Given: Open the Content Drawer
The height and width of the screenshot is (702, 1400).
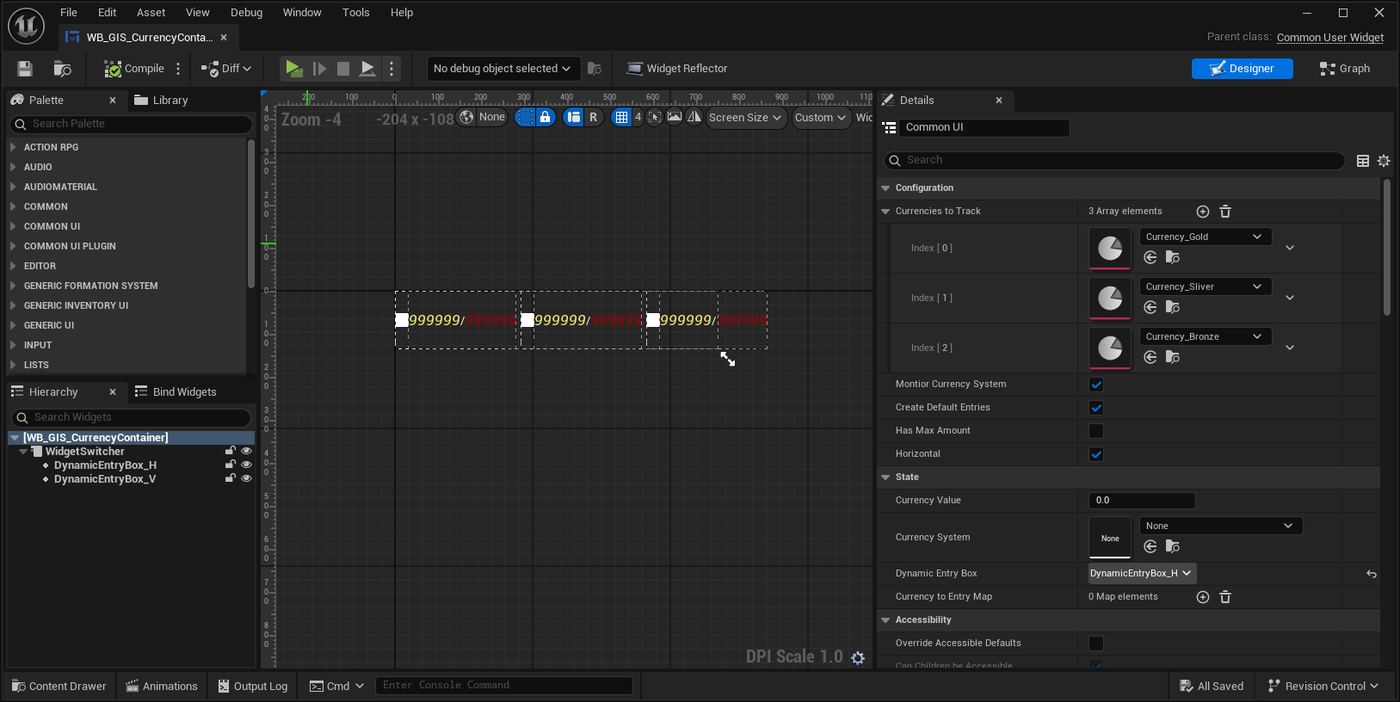Looking at the screenshot, I should (59, 686).
